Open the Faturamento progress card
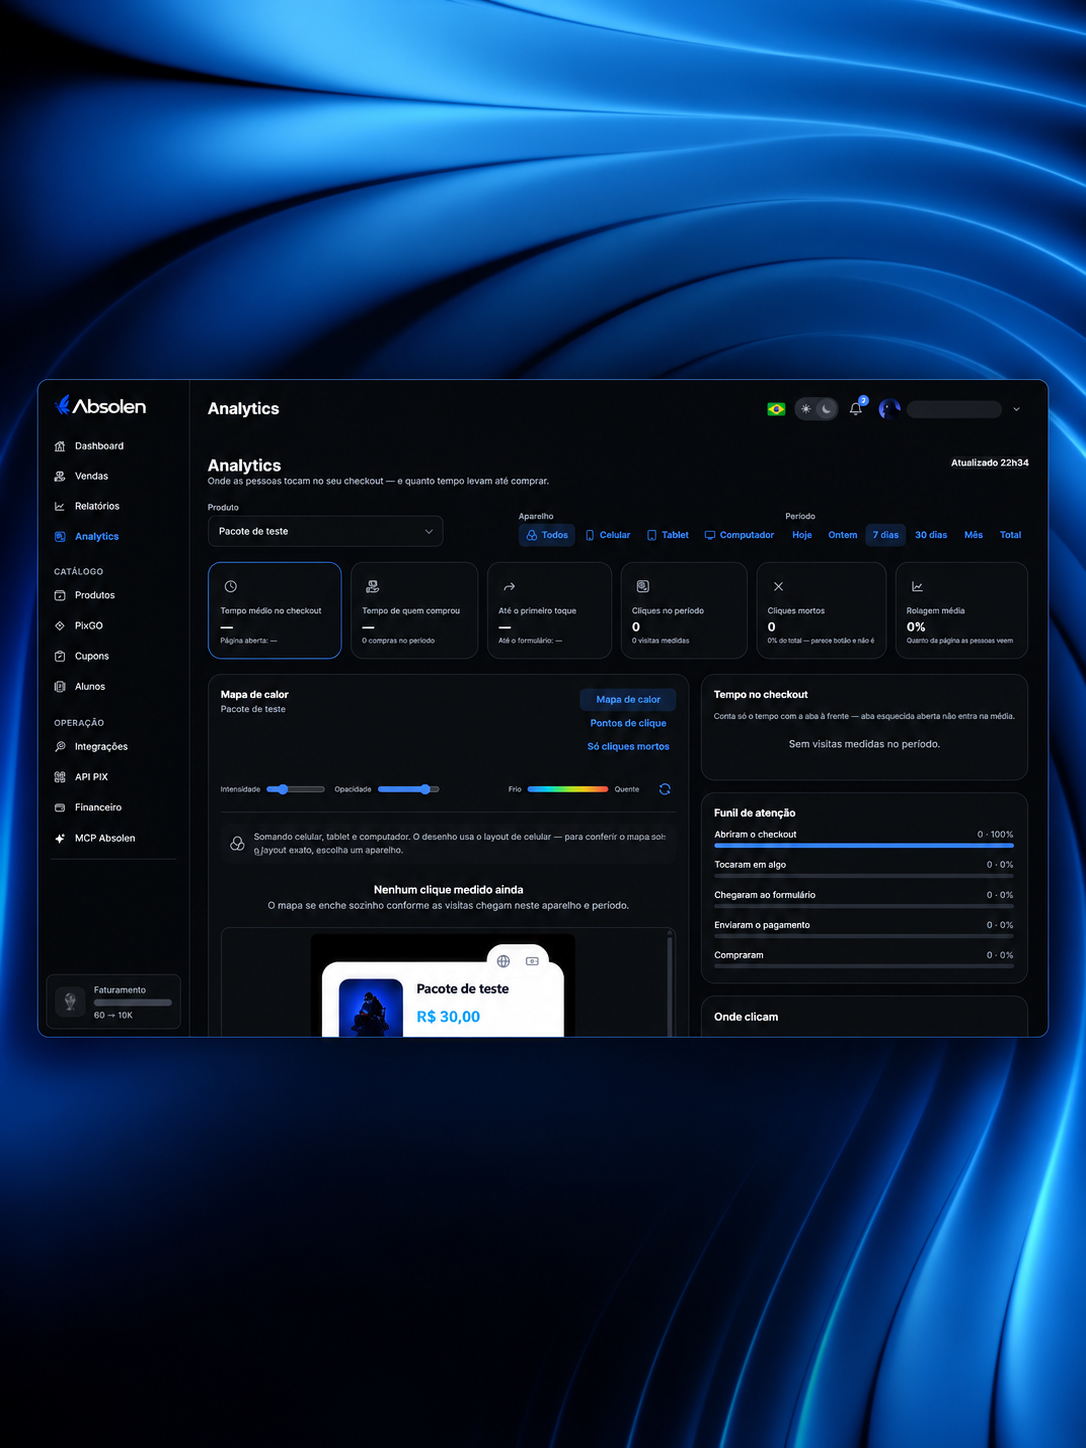The height and width of the screenshot is (1448, 1086). 113,1002
